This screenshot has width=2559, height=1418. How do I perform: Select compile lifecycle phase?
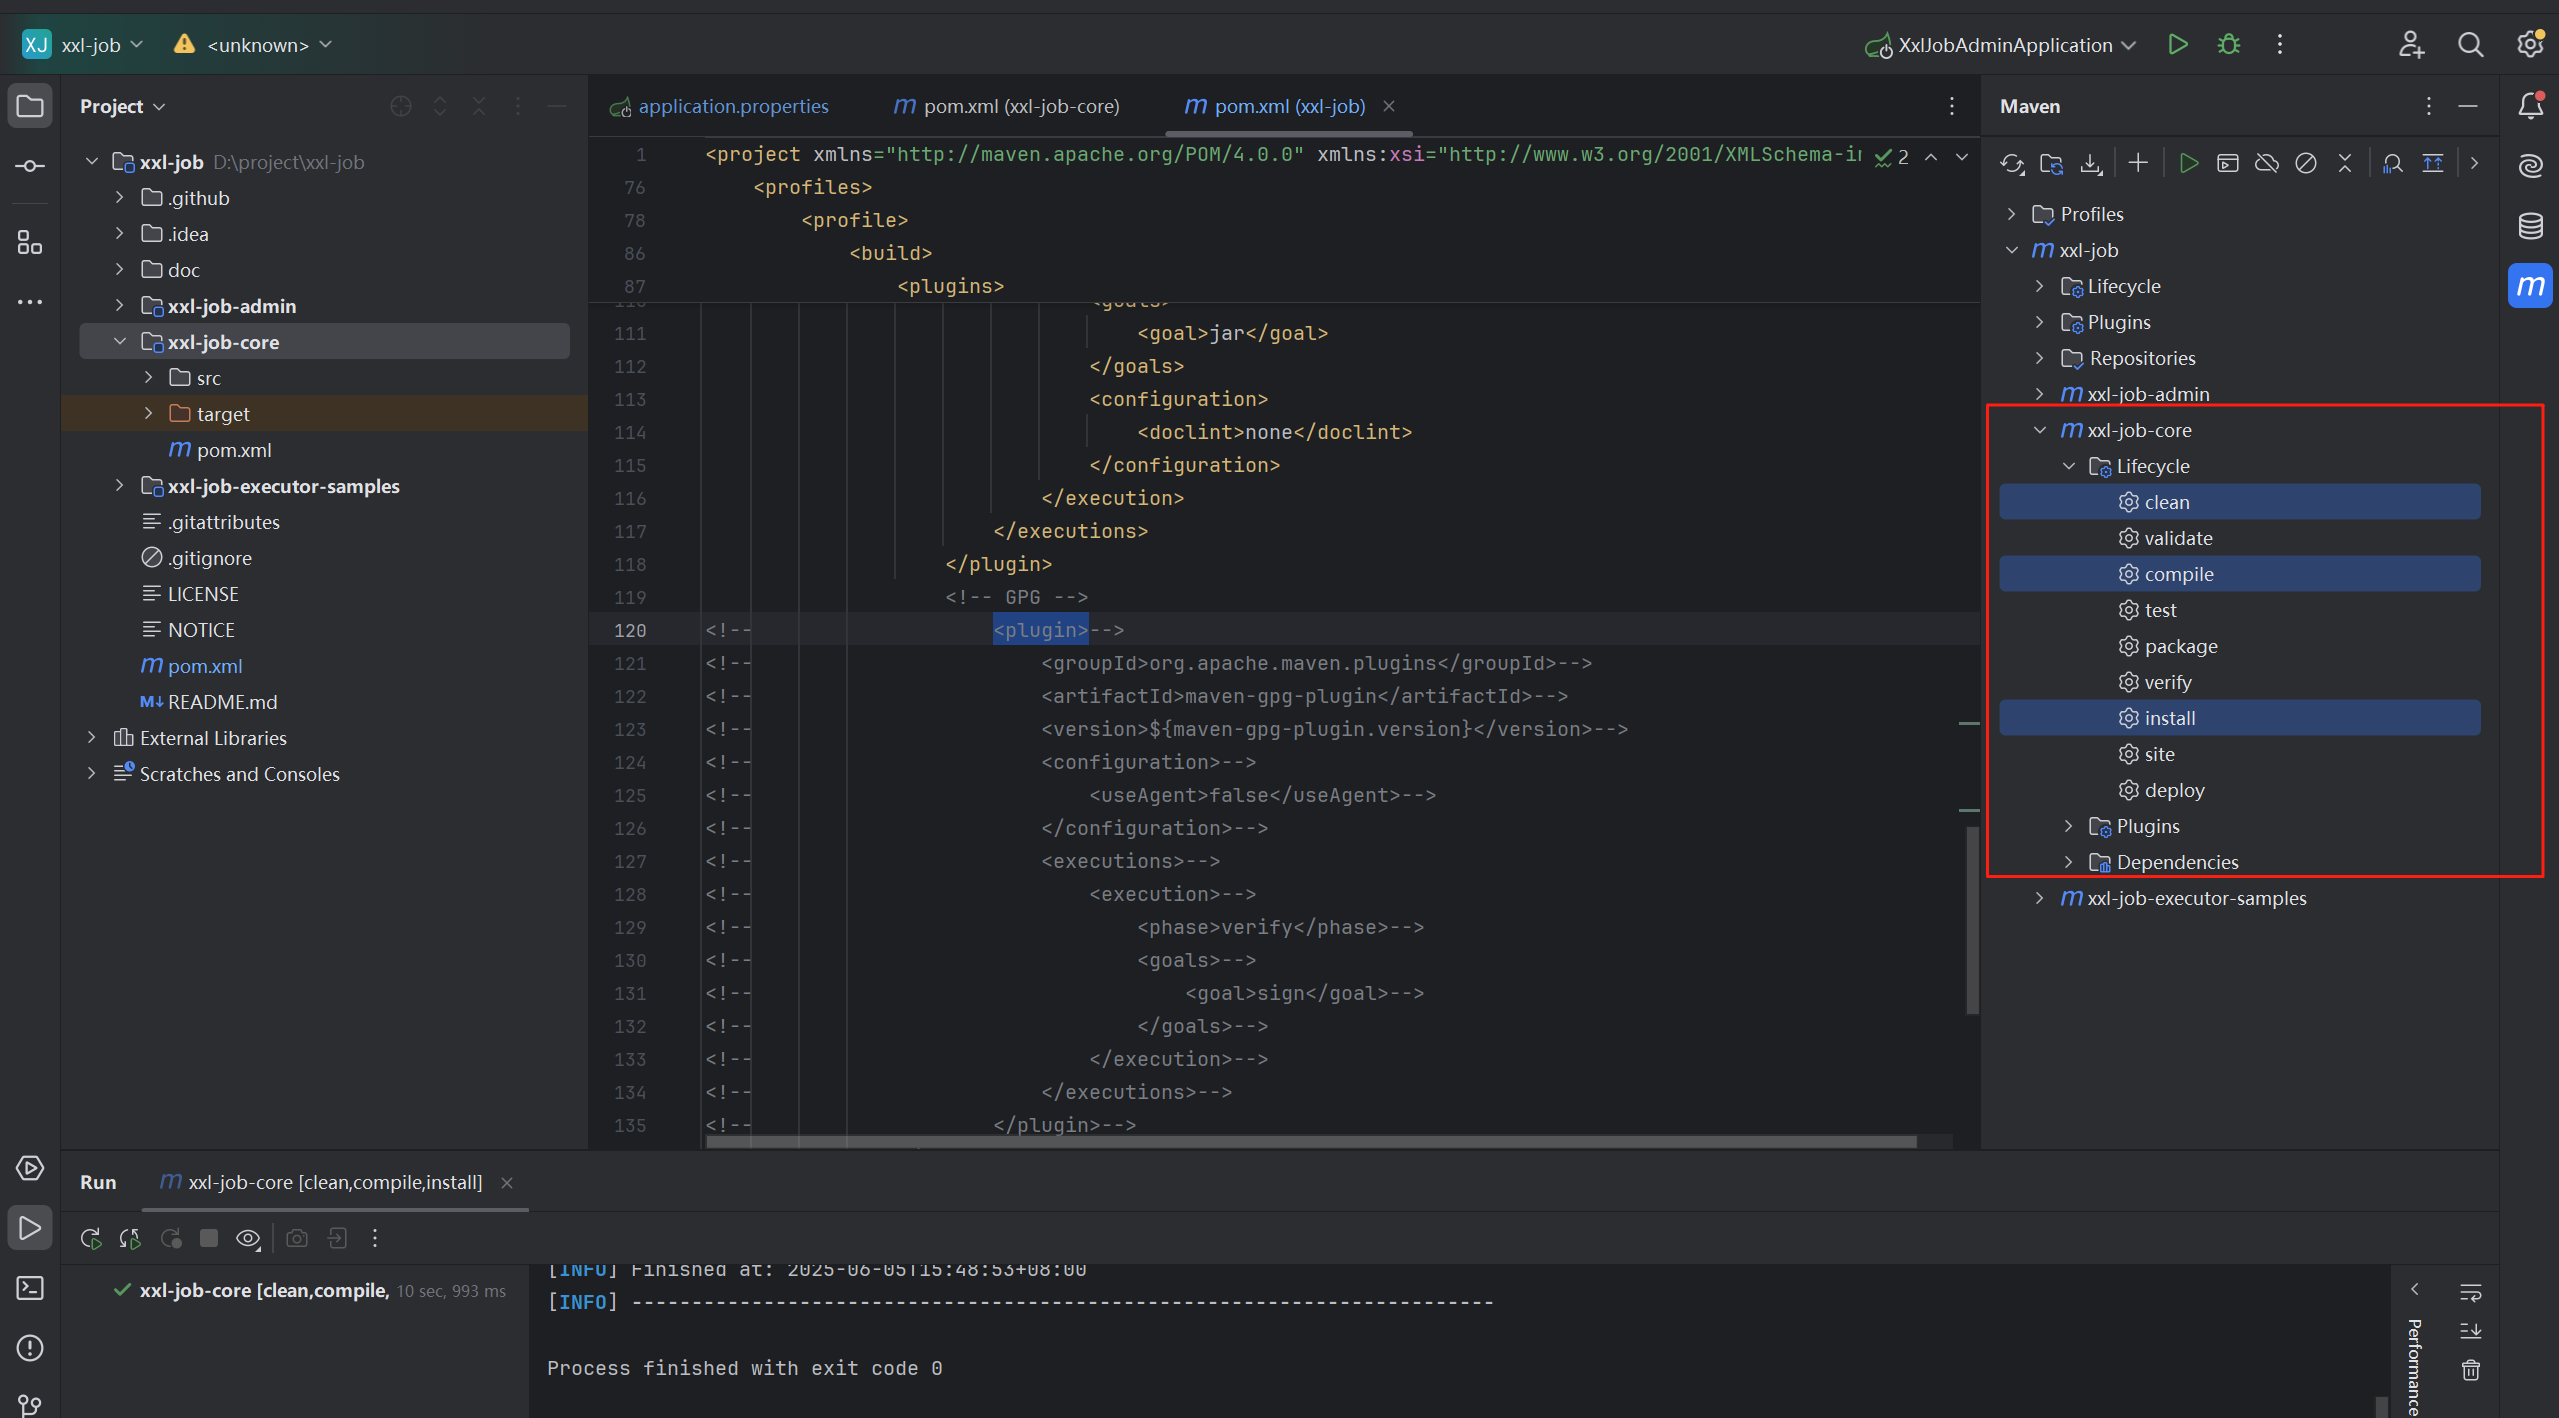[2240, 574]
